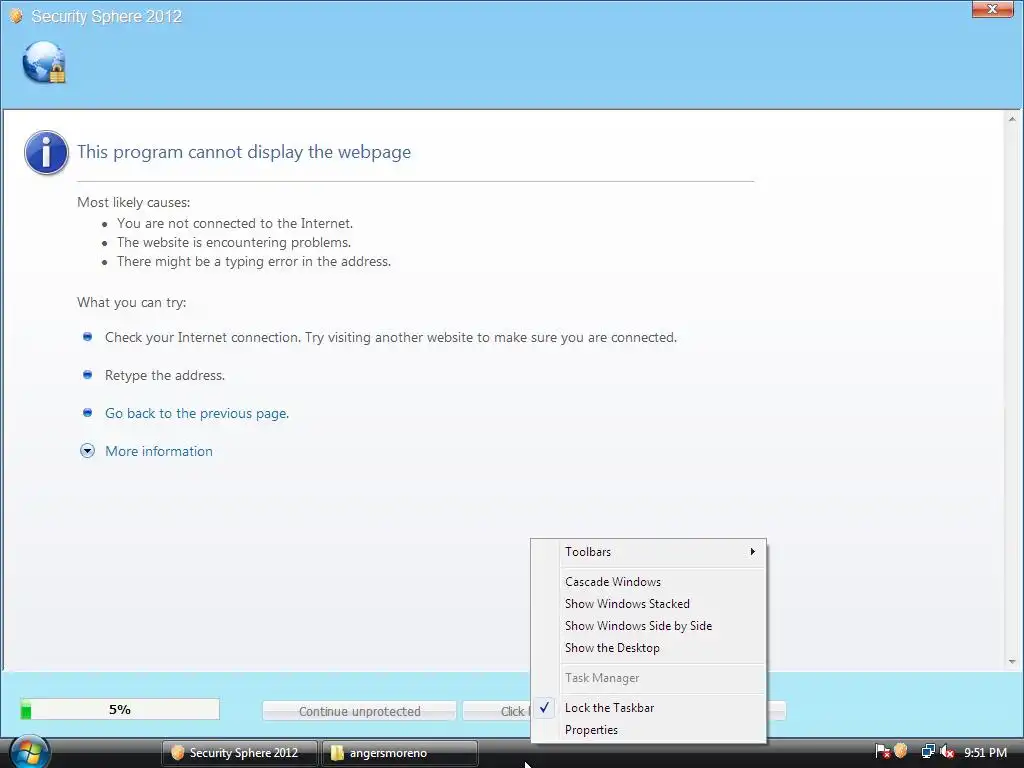This screenshot has height=768, width=1024.
Task: Toggle Lock the Taskbar checkmark
Action: [545, 707]
